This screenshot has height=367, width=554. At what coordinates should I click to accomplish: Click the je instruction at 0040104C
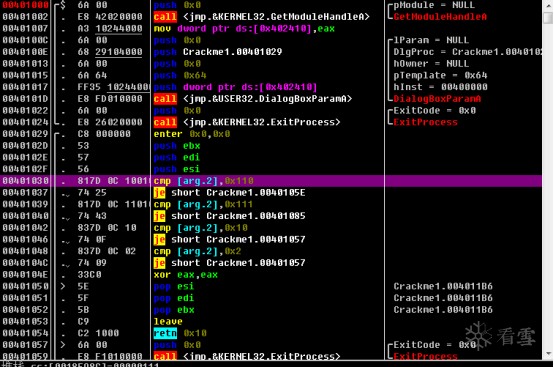(x=229, y=263)
